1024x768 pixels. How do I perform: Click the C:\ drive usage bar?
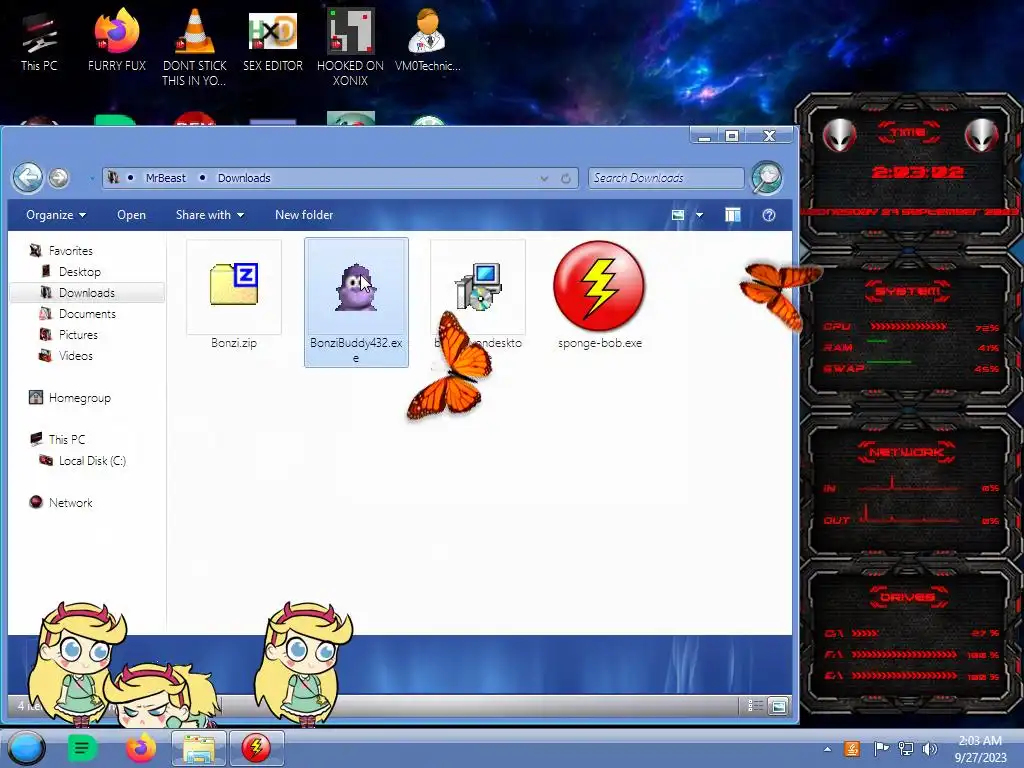tap(865, 633)
